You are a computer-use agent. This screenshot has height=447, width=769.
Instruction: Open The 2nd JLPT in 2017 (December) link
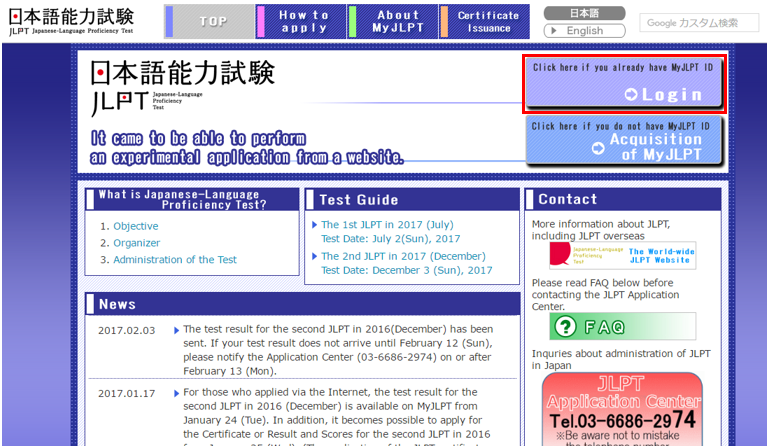pos(404,256)
